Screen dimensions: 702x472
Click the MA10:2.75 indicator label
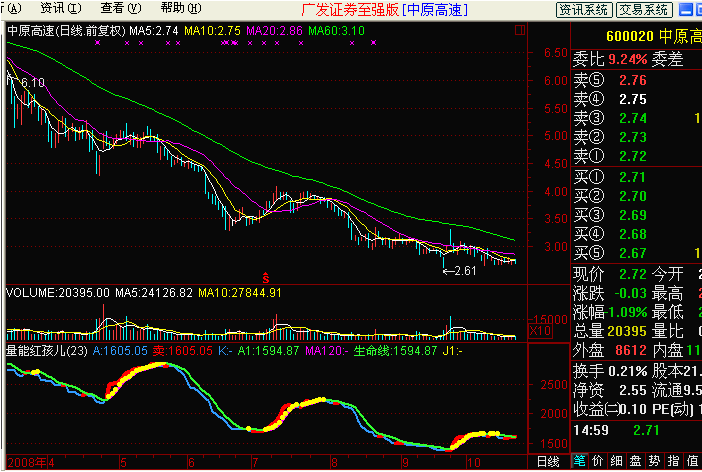(x=212, y=31)
